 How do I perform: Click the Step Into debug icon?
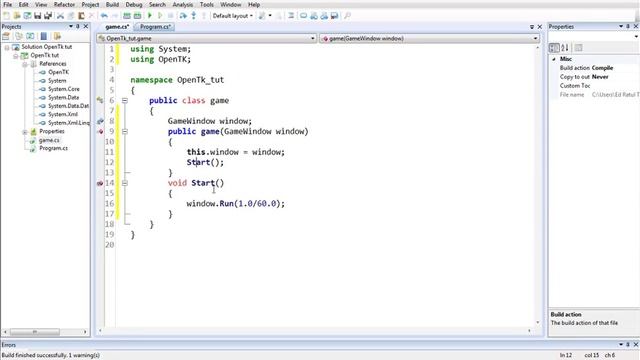pyautogui.click(x=193, y=16)
